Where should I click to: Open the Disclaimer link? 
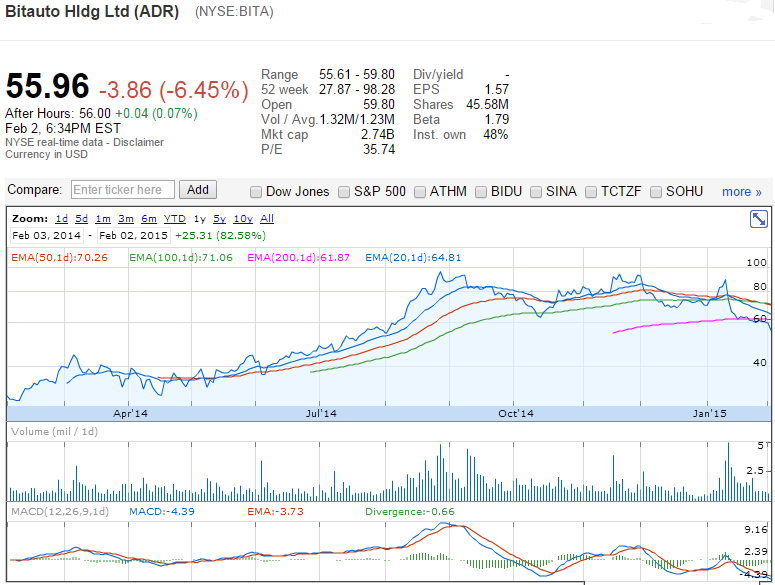[x=138, y=142]
